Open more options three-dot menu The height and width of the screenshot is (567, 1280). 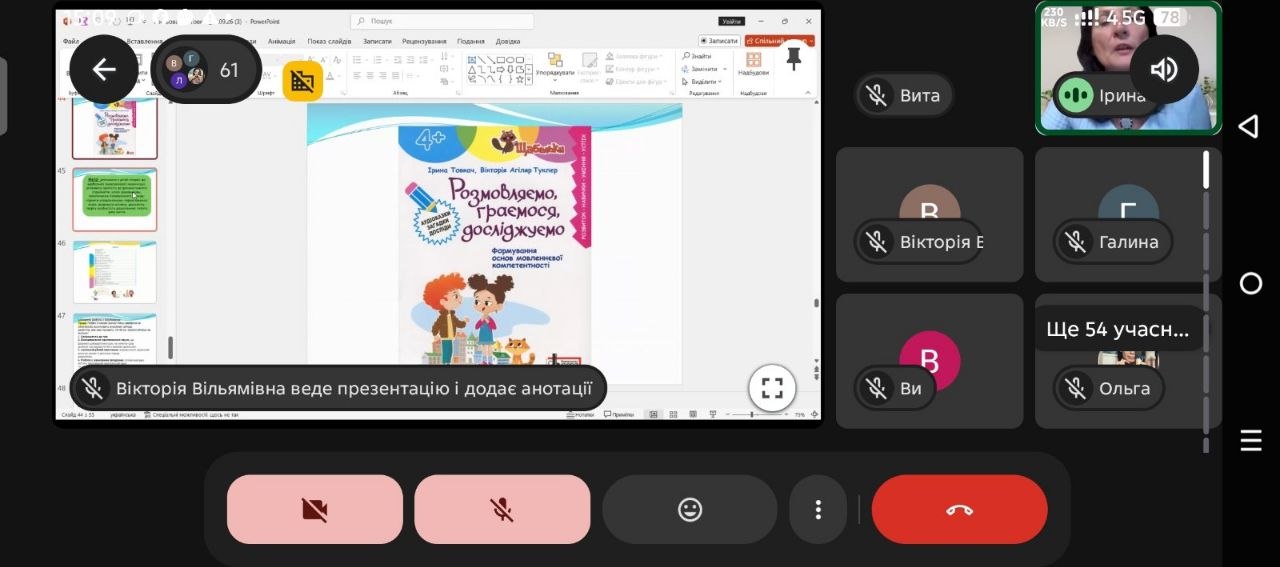[x=818, y=509]
